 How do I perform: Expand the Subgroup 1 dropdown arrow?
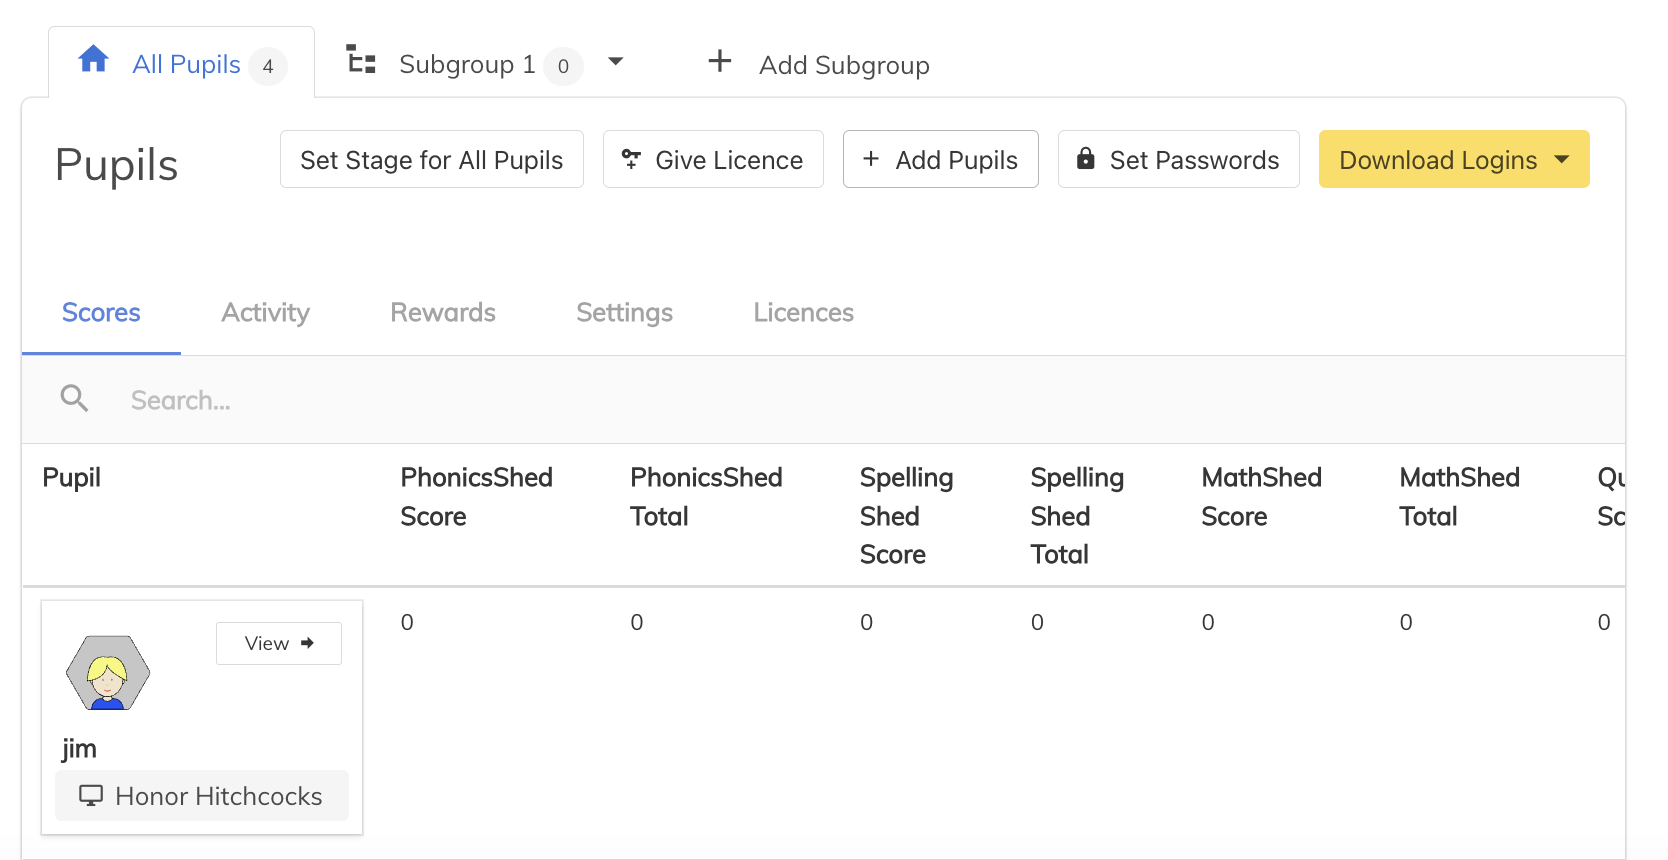tap(616, 62)
